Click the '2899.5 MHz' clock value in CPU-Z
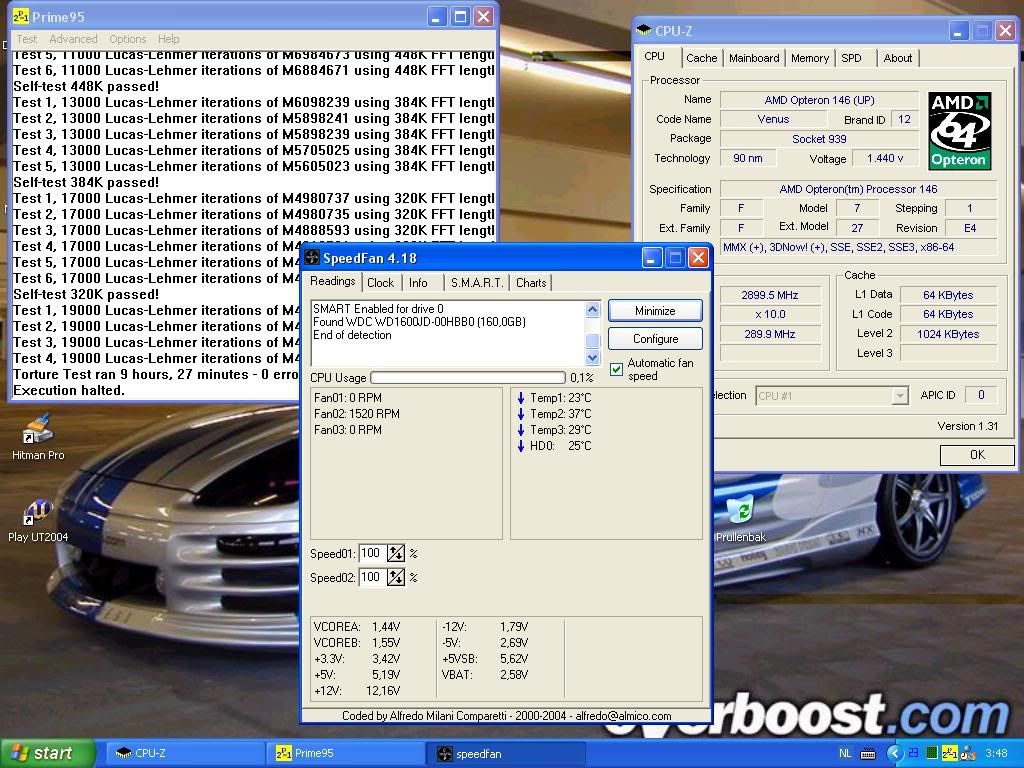 [x=769, y=295]
